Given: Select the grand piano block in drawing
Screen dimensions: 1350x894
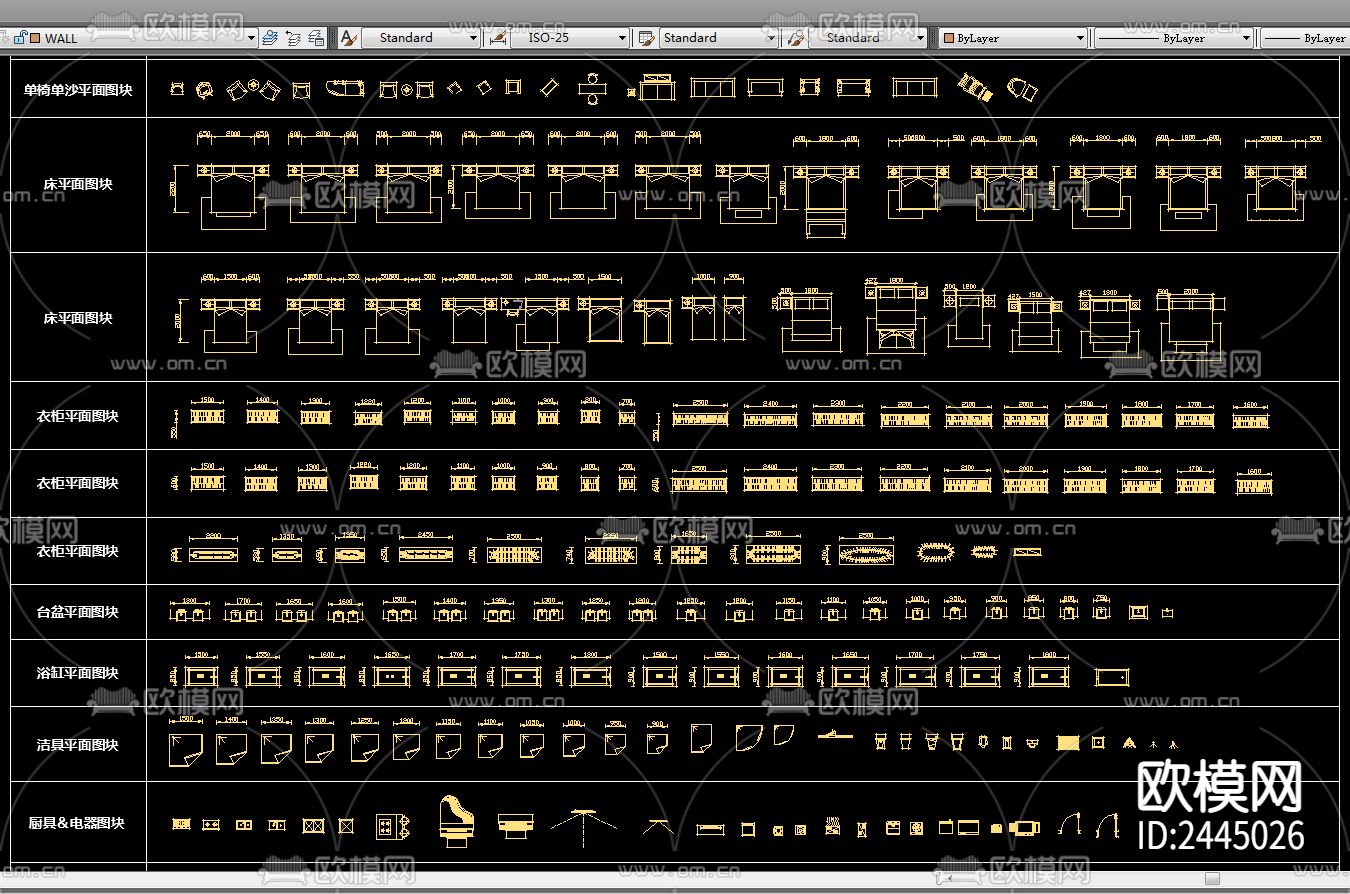Looking at the screenshot, I should 455,817.
